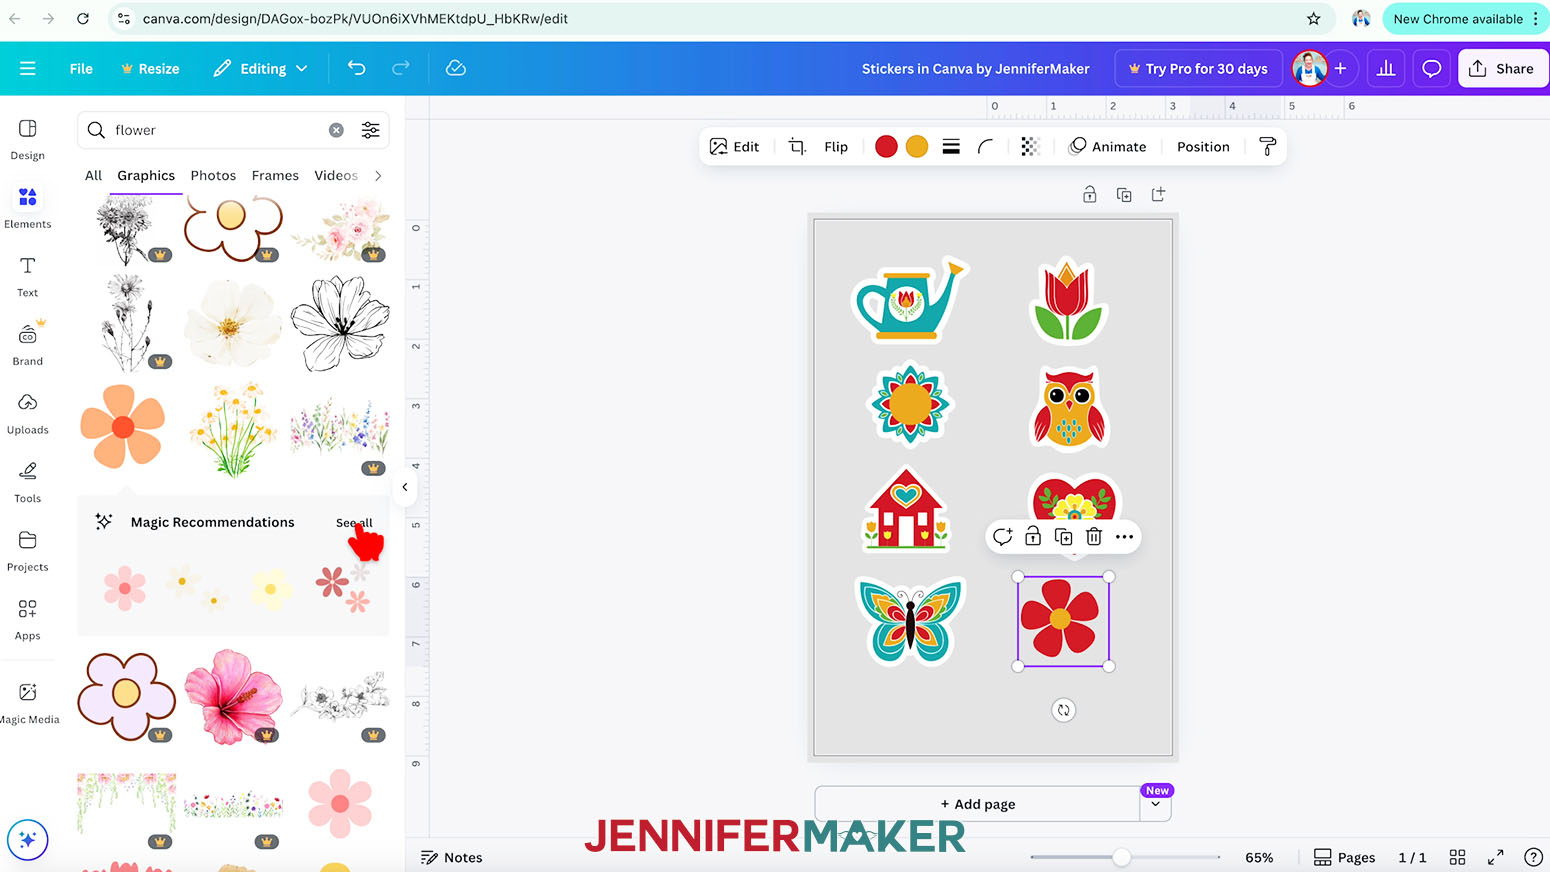Open the red color swatch
This screenshot has height=872, width=1550.
pyautogui.click(x=886, y=147)
